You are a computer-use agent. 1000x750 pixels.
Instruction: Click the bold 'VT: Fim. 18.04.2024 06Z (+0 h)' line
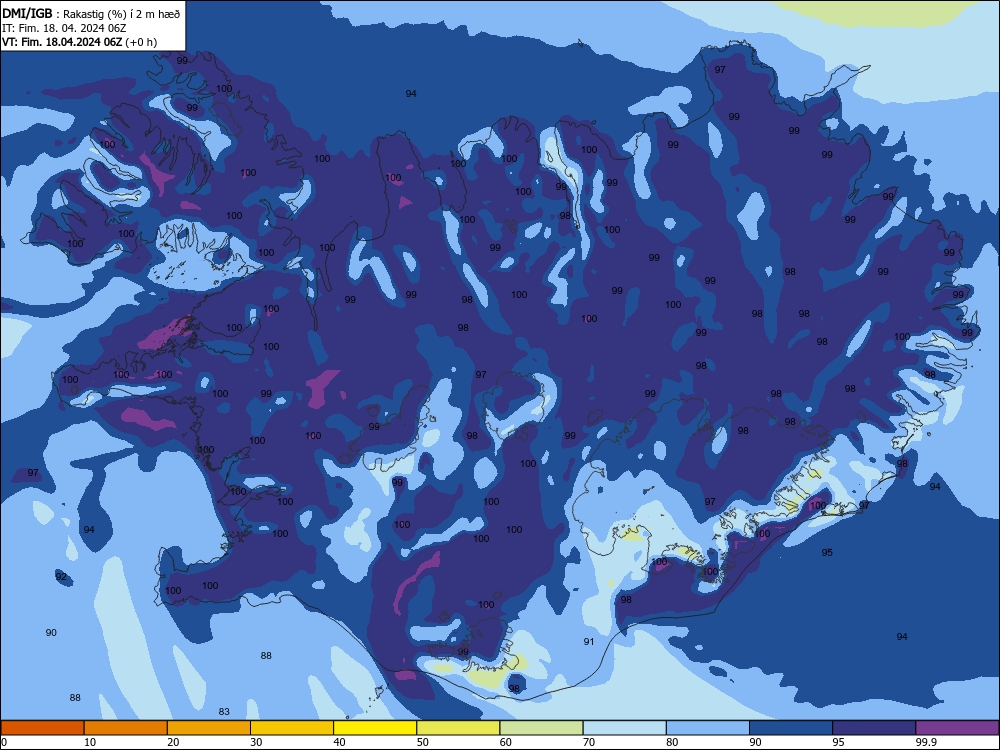pyautogui.click(x=80, y=42)
